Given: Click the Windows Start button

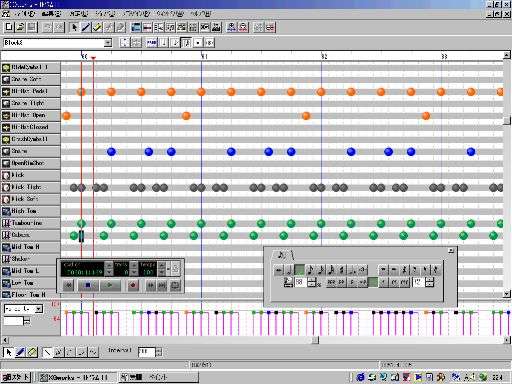Looking at the screenshot, I should click(16, 377).
